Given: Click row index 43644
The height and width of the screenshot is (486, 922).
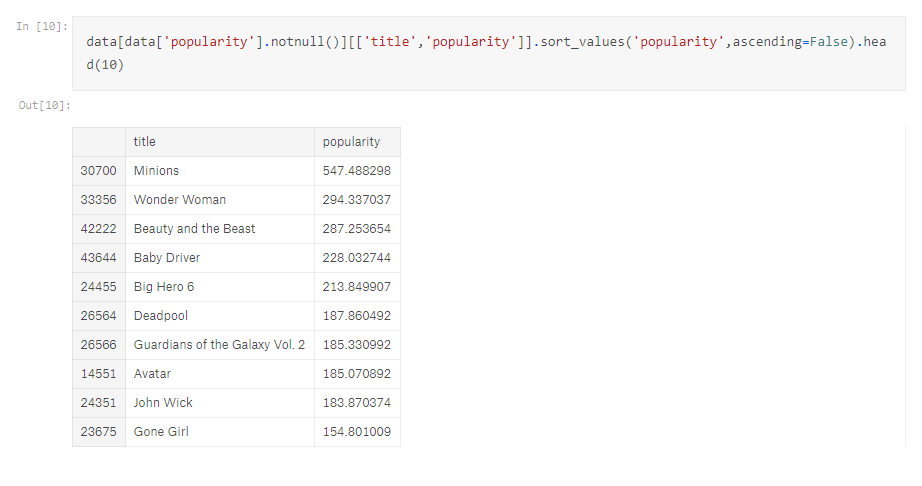Looking at the screenshot, I should pos(99,258).
